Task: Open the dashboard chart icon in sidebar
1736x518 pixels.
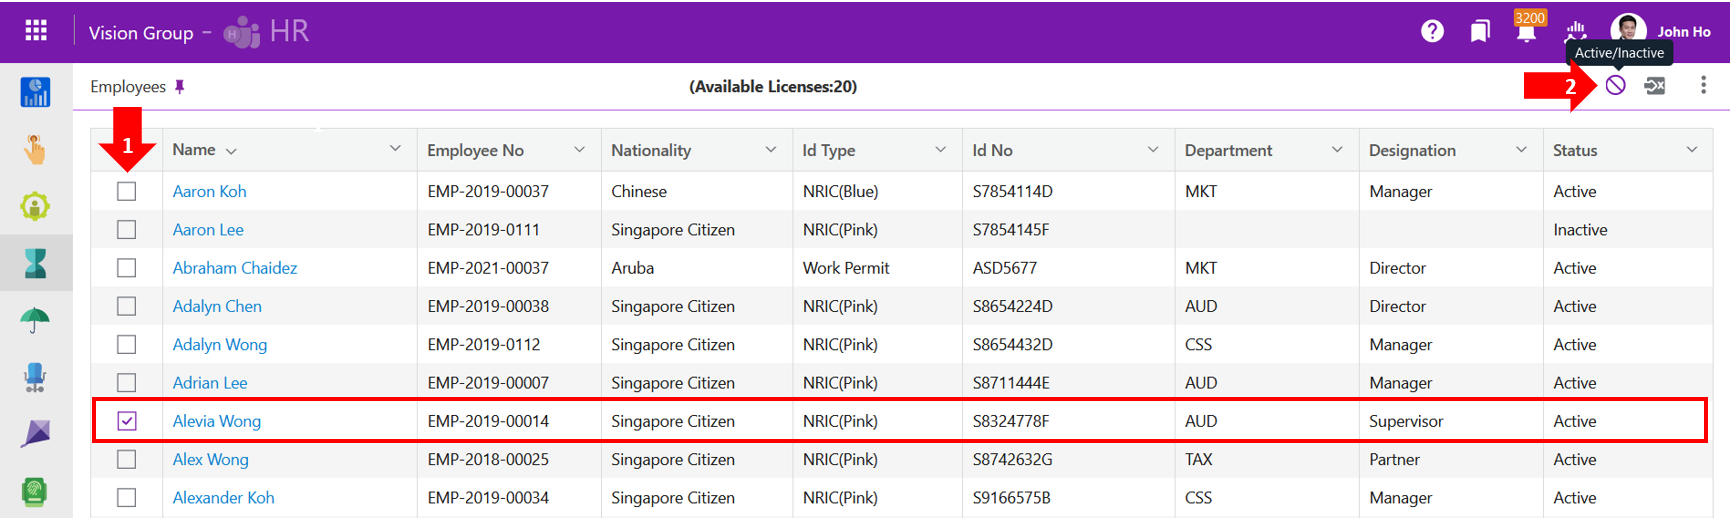Action: point(35,93)
